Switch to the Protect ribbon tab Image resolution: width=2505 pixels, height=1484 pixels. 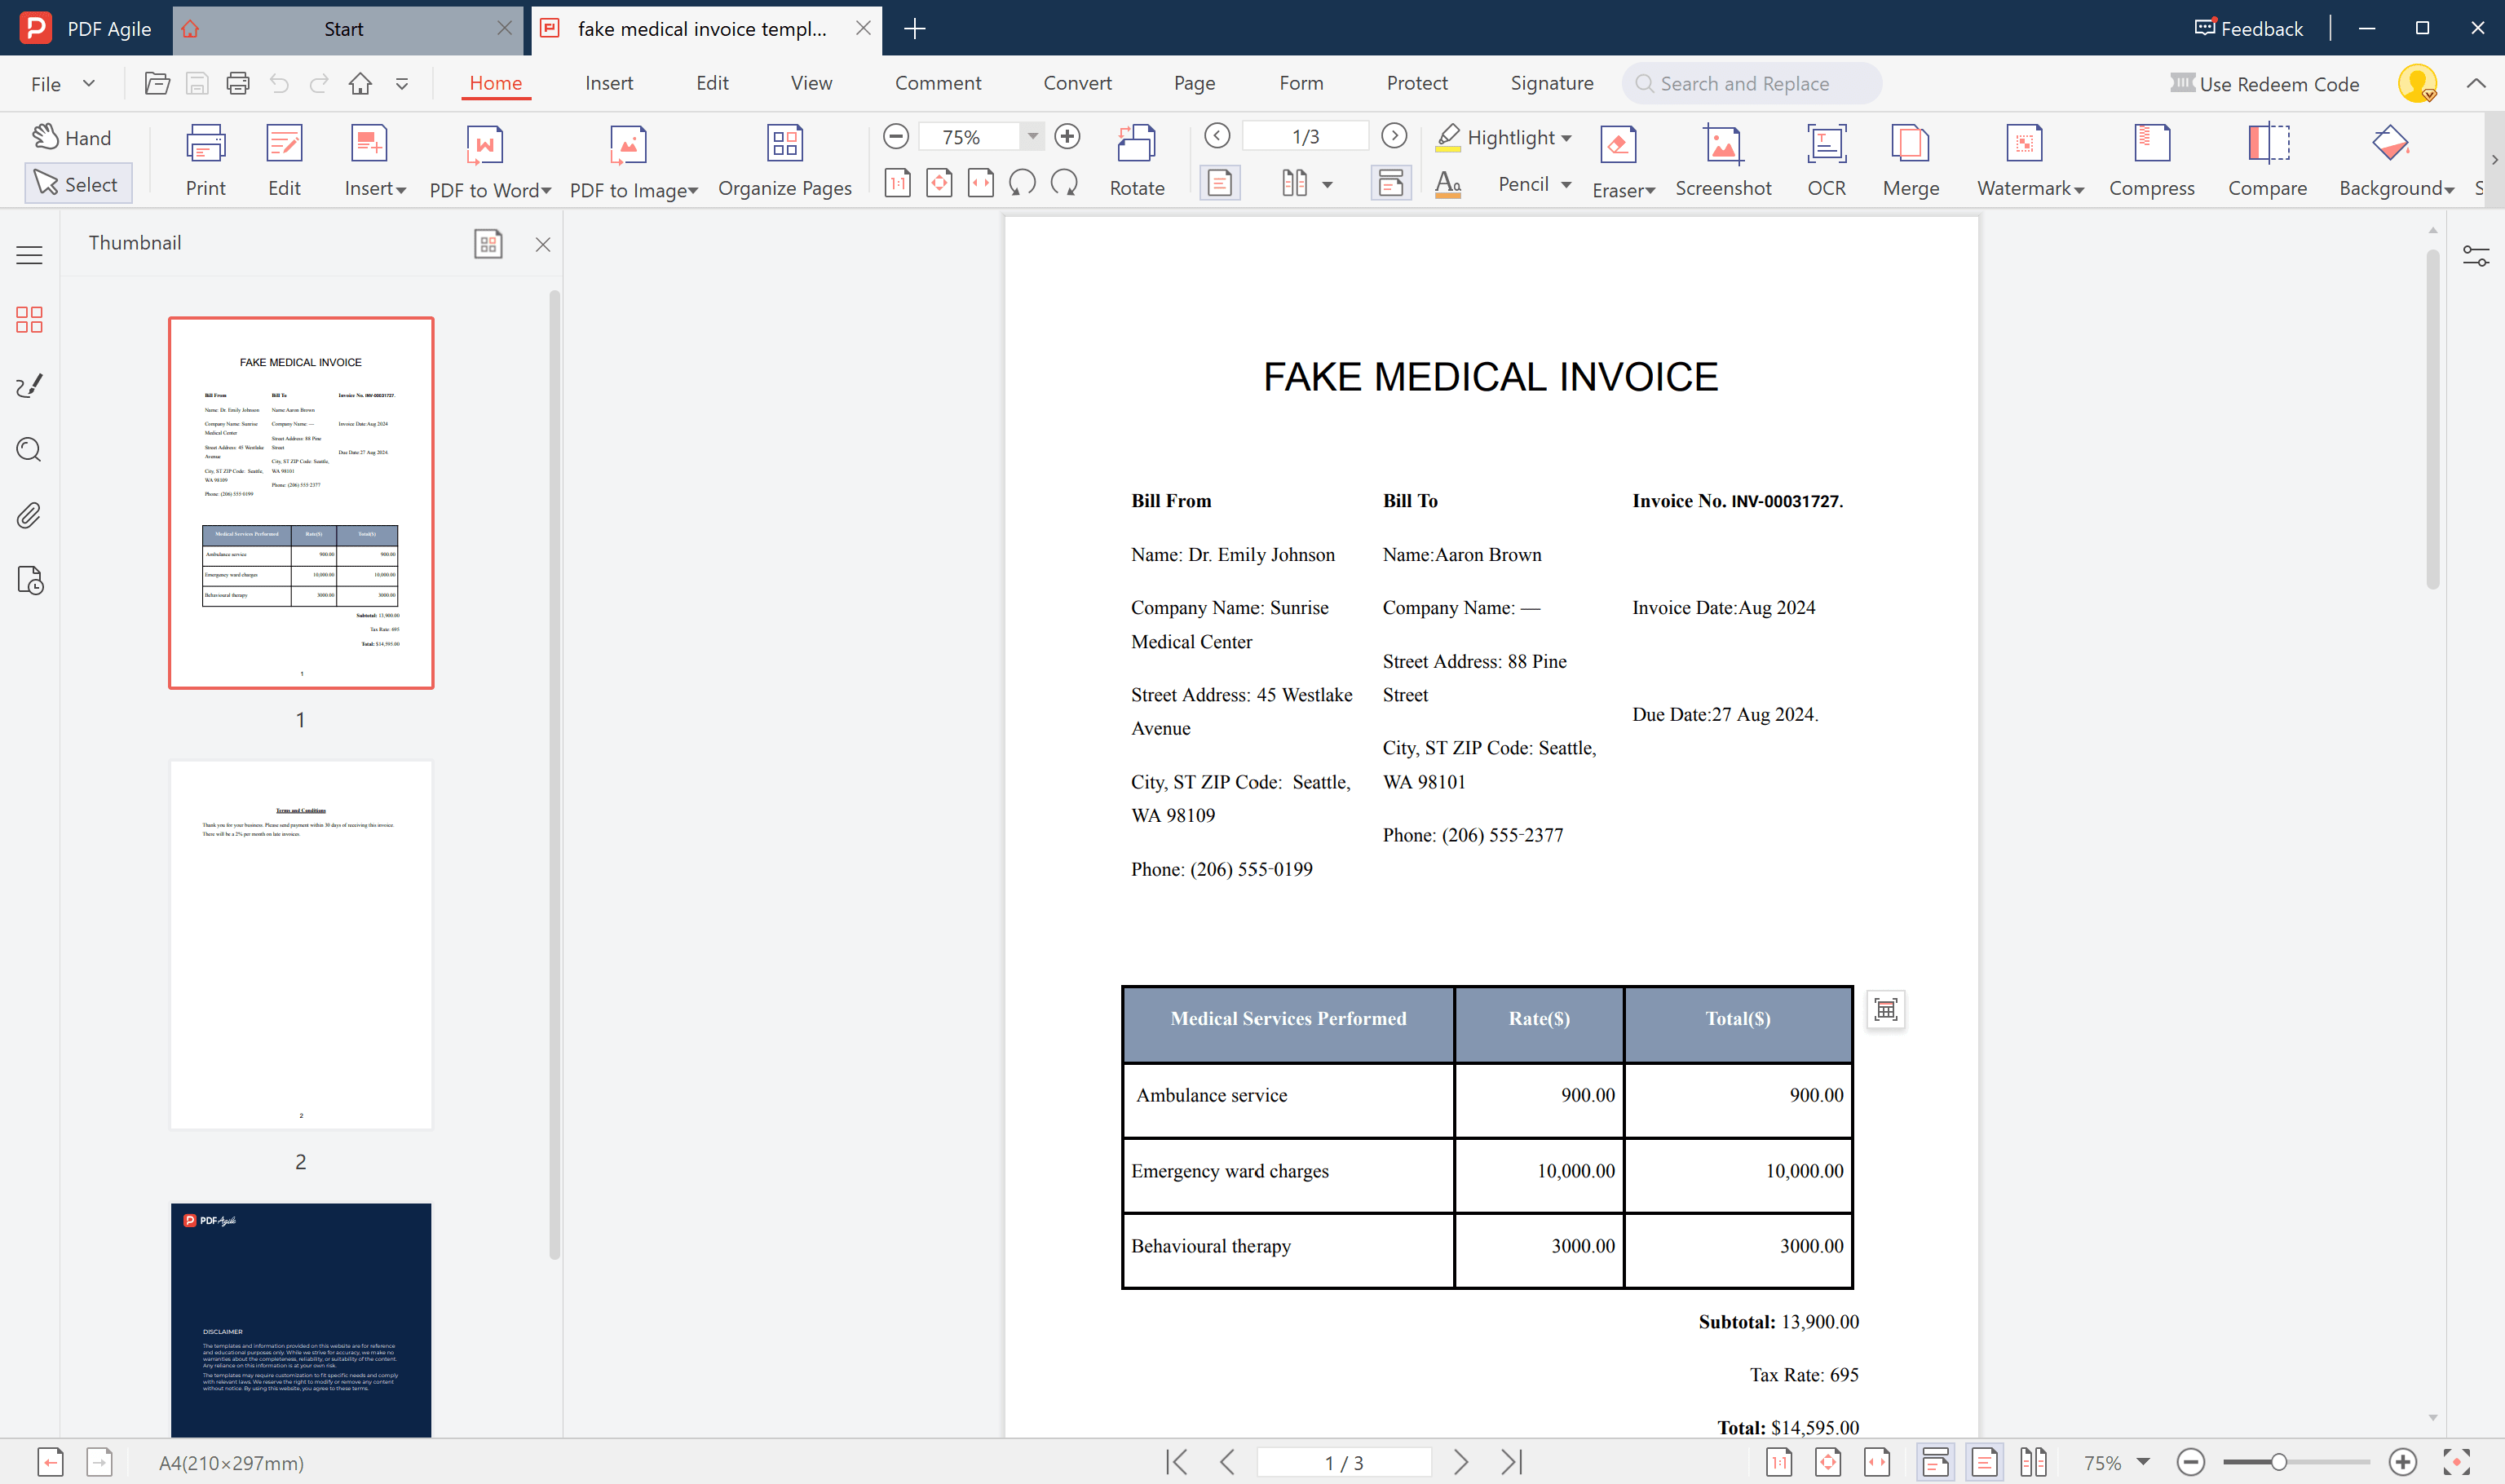(1416, 83)
